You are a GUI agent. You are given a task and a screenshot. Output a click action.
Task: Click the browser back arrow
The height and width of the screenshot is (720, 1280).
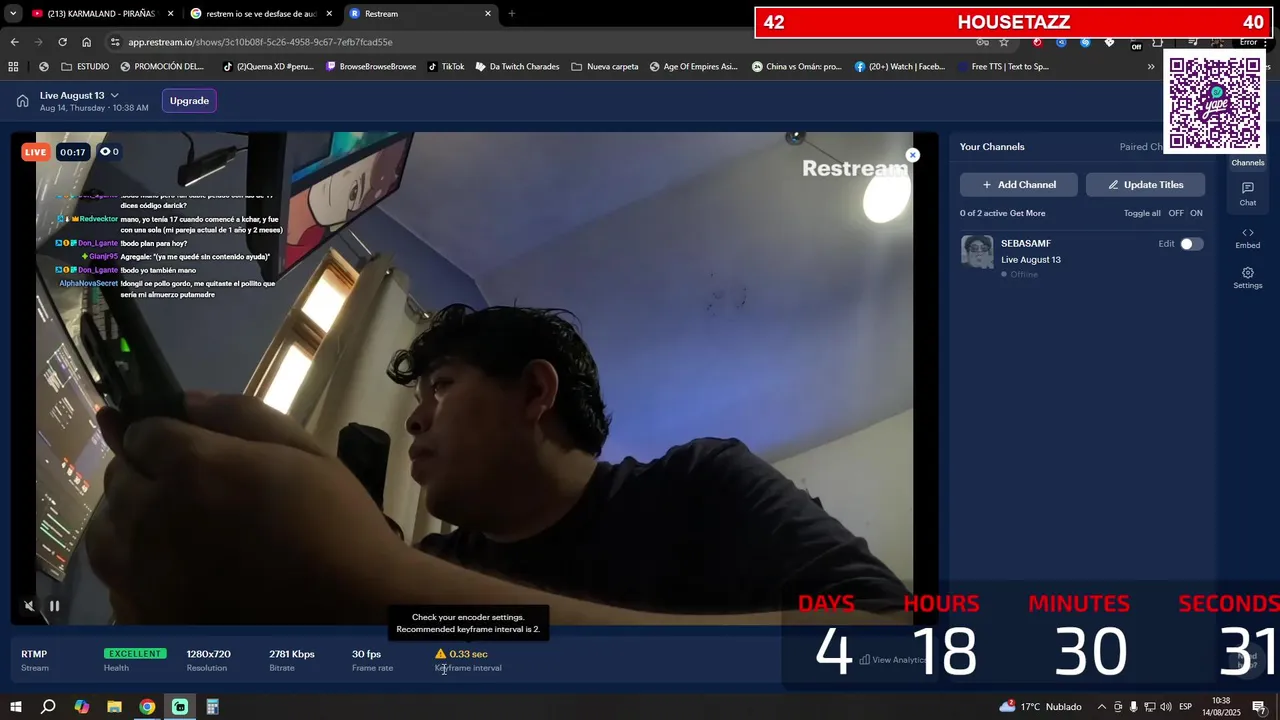tap(14, 42)
